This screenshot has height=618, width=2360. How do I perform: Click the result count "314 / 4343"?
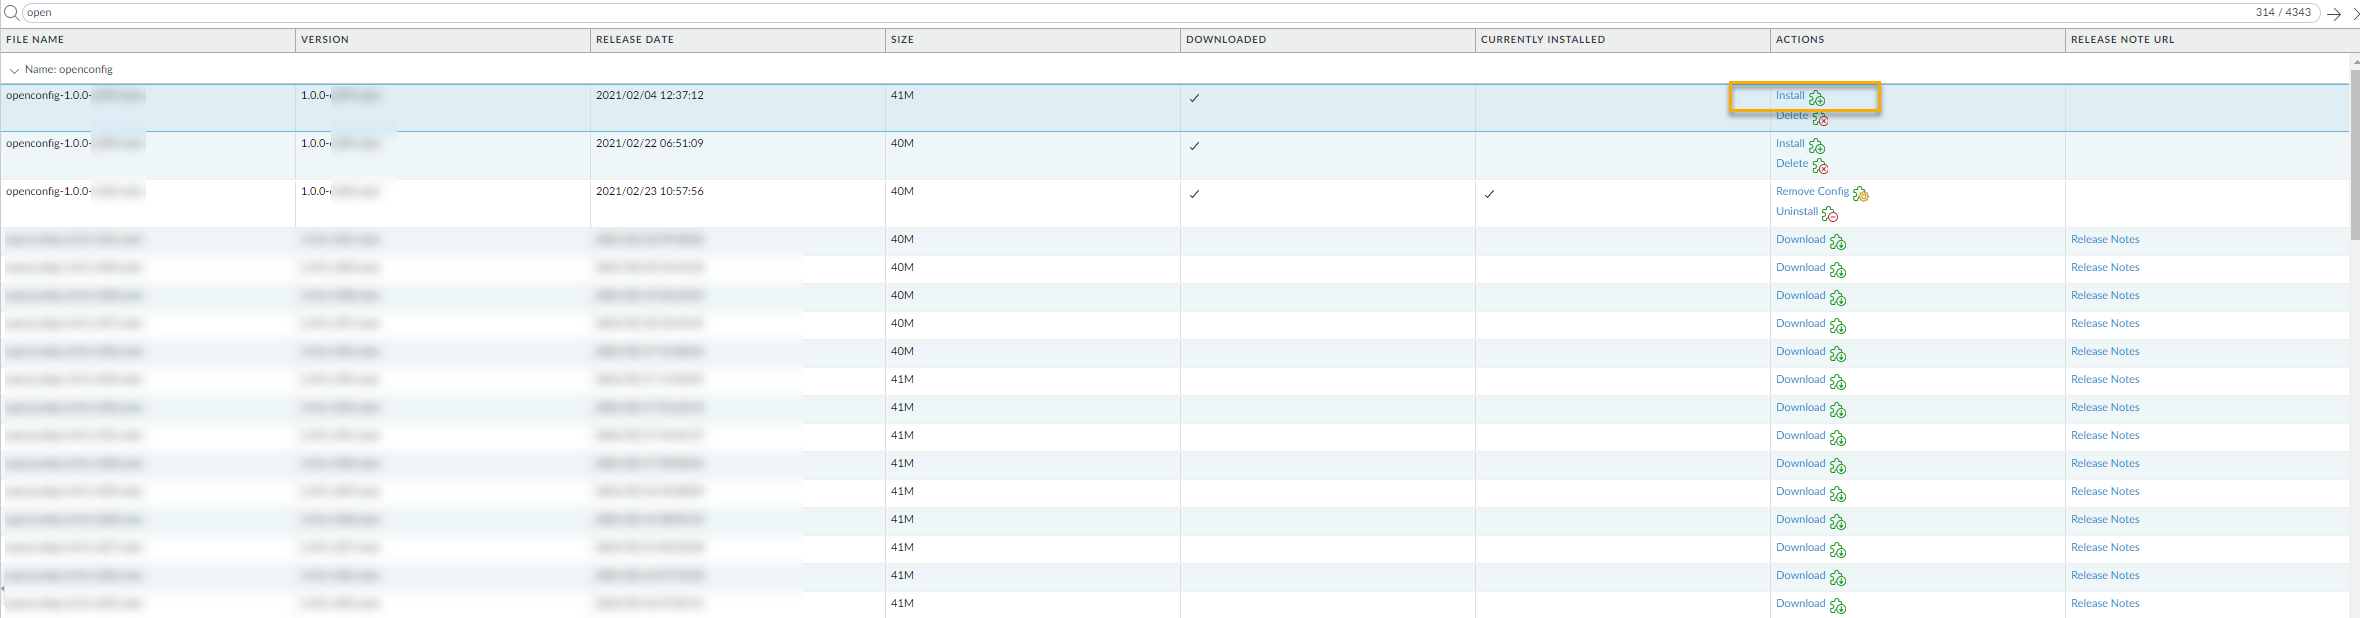2283,13
